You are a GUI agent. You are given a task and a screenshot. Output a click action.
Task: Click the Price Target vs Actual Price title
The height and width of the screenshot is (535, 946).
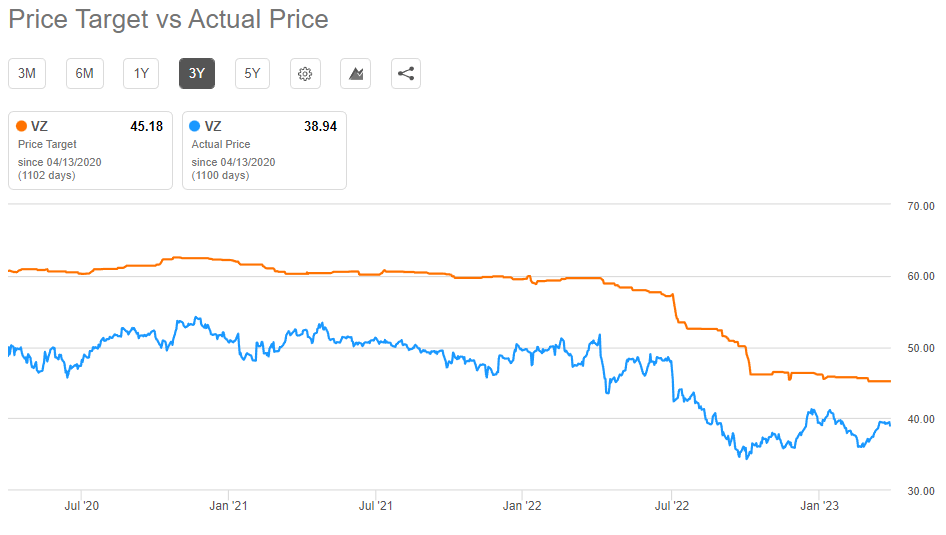click(168, 19)
